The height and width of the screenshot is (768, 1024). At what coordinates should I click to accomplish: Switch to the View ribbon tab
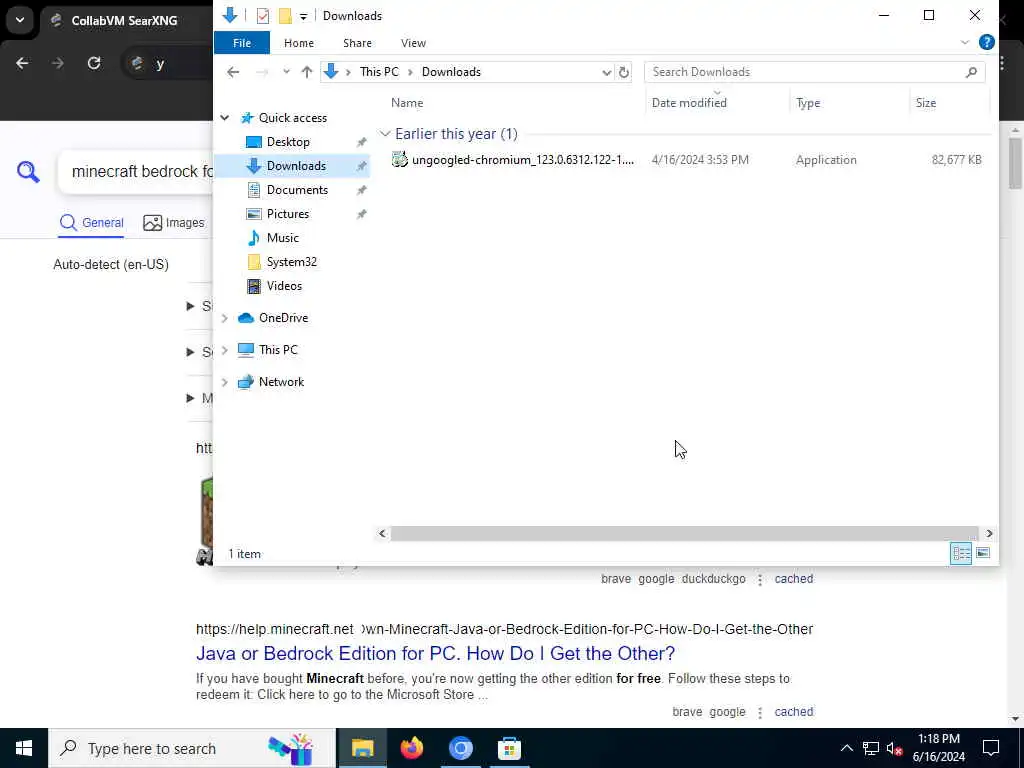pyautogui.click(x=413, y=43)
